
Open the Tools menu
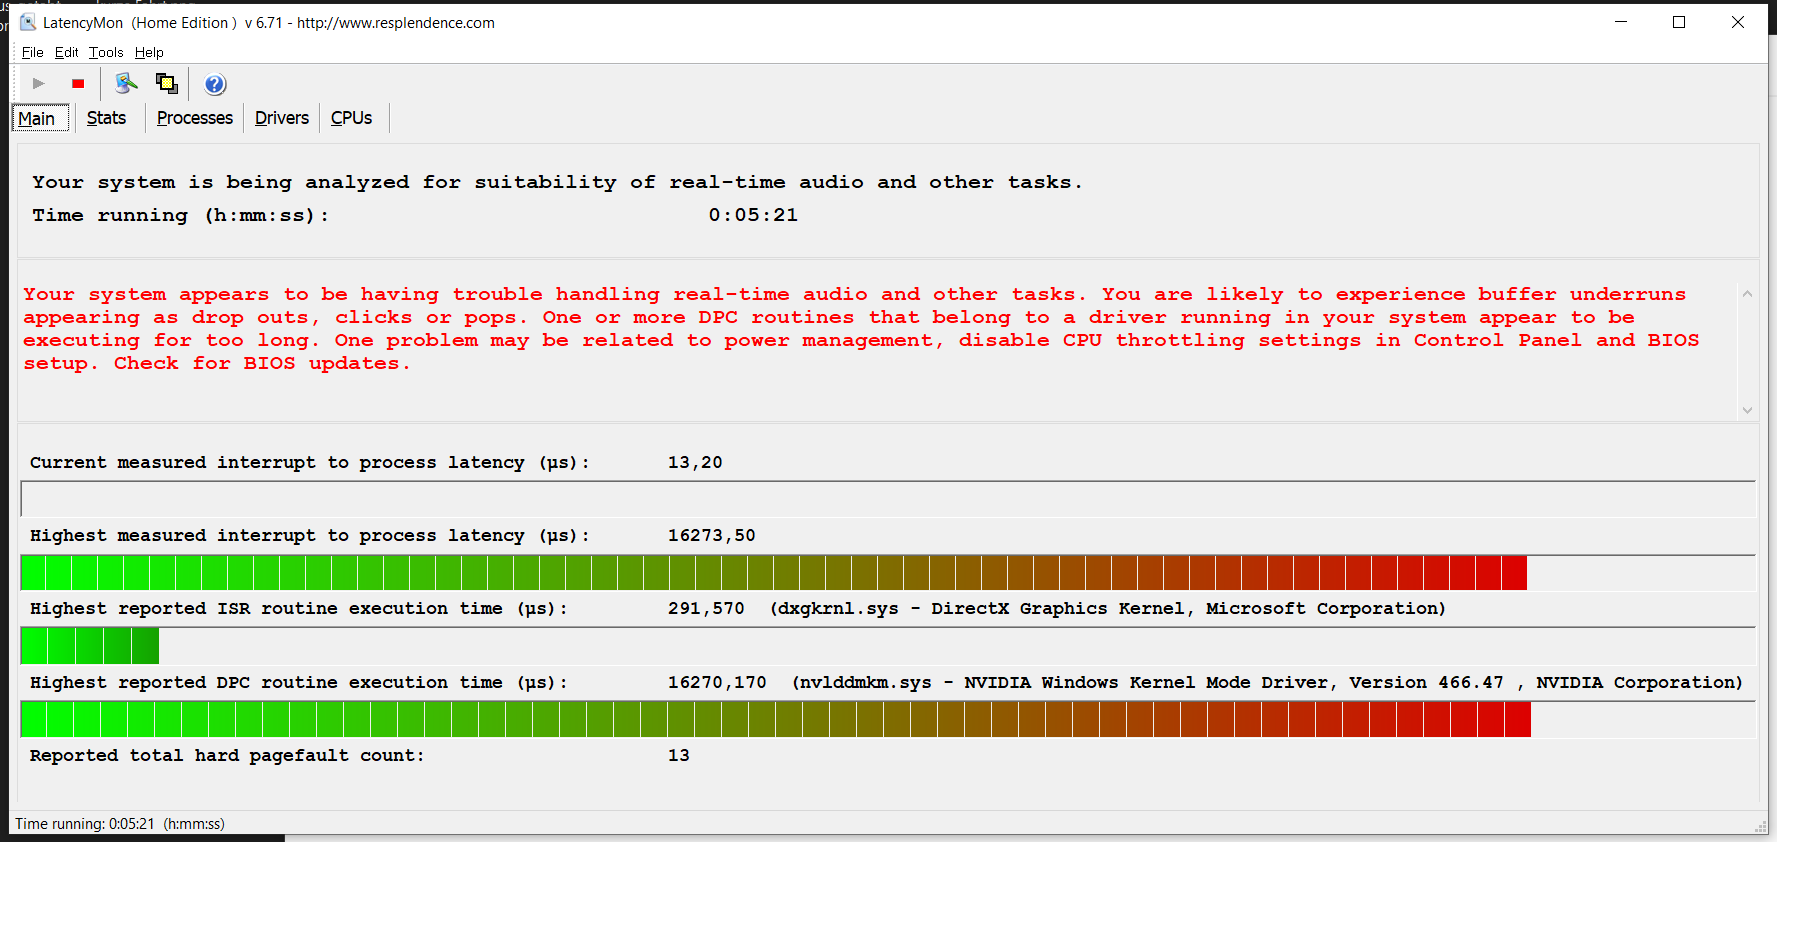coord(106,52)
